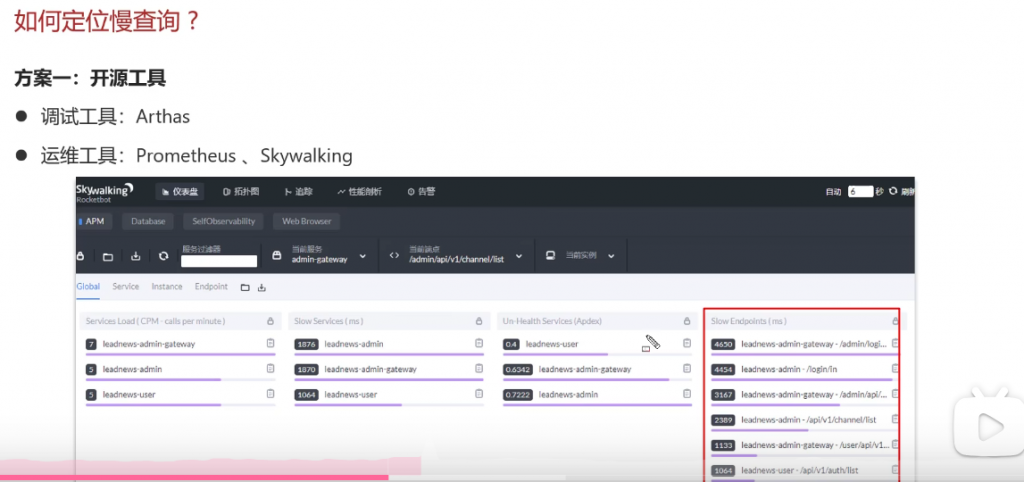1024x482 pixels.
Task: Click the refresh icon beside service filter
Action: click(163, 256)
